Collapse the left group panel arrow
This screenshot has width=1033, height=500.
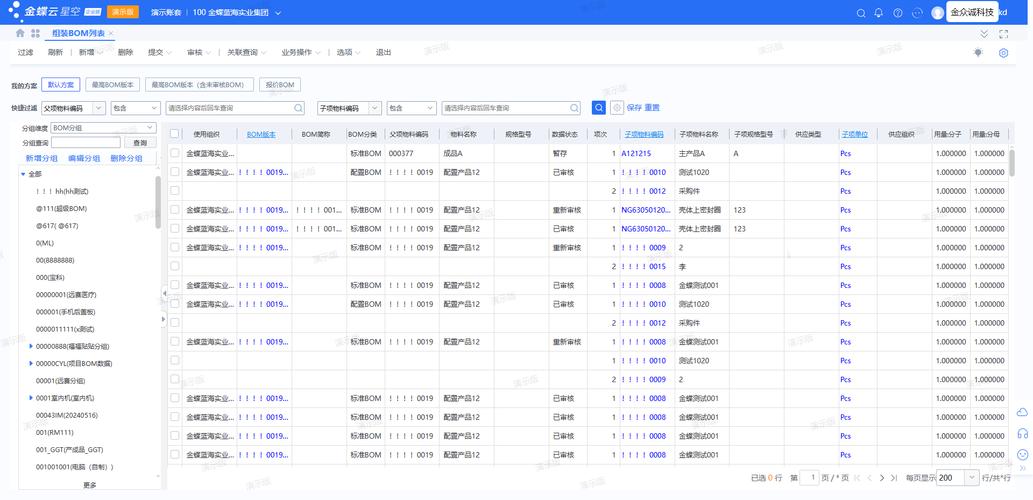[x=163, y=292]
